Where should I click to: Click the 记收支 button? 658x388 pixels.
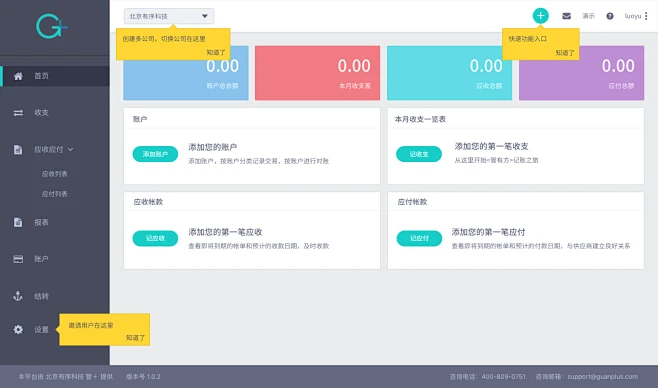pos(419,154)
